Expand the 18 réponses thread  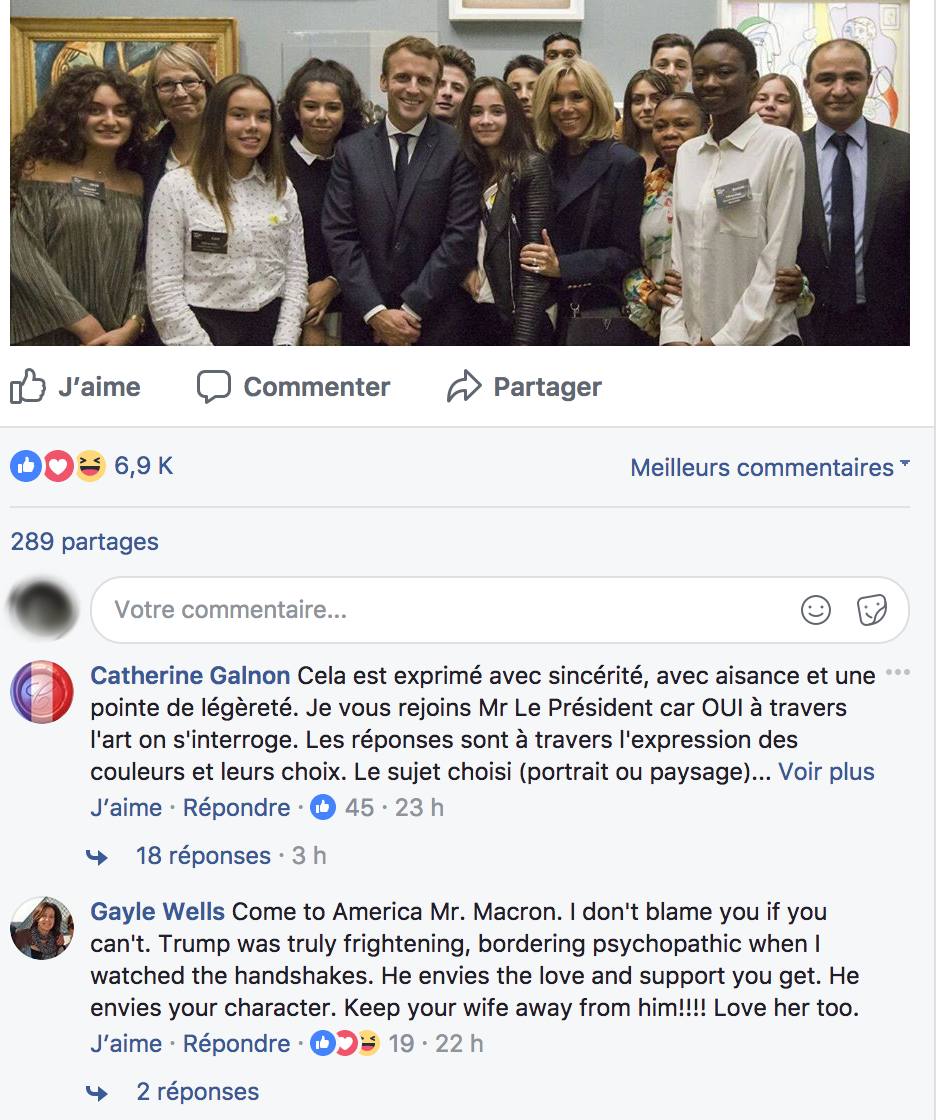tap(203, 856)
